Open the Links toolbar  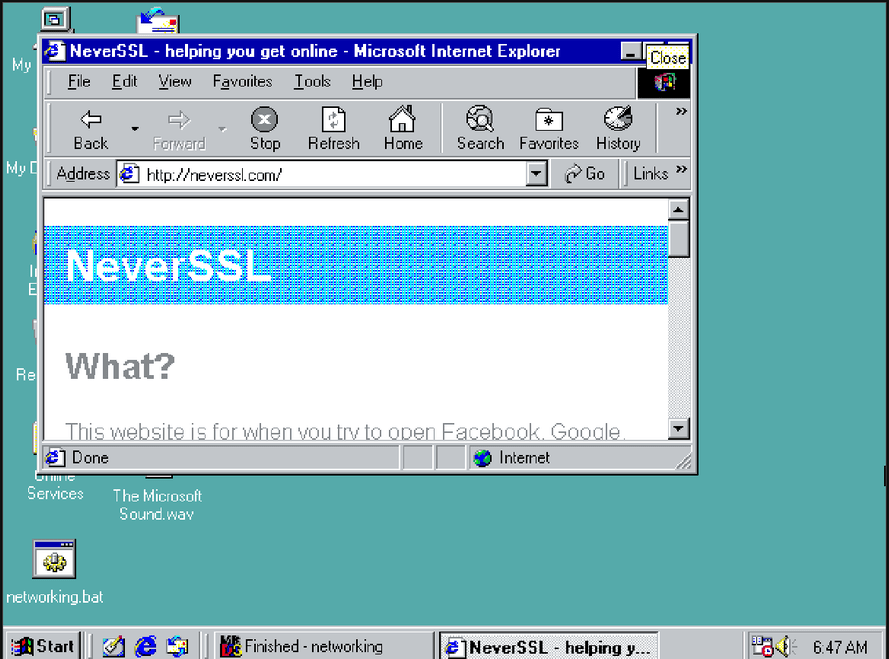click(650, 174)
